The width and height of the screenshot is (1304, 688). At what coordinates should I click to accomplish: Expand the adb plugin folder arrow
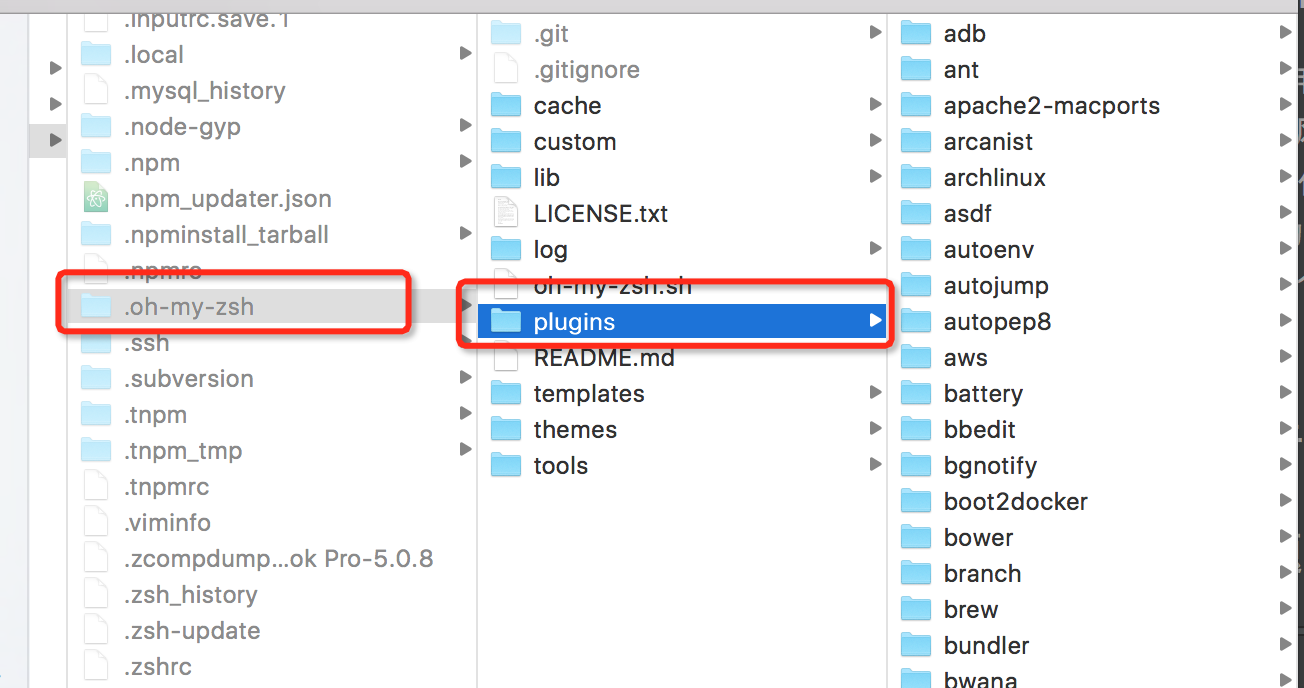click(x=1285, y=33)
